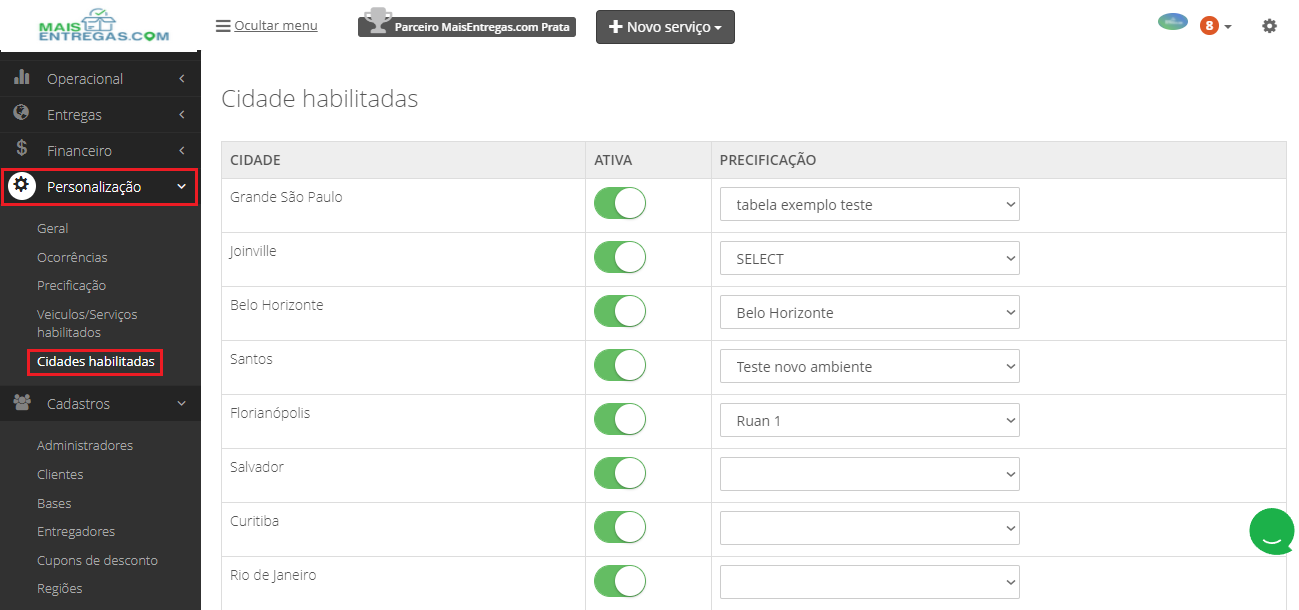Open Ocorrências submenu item

coord(72,257)
